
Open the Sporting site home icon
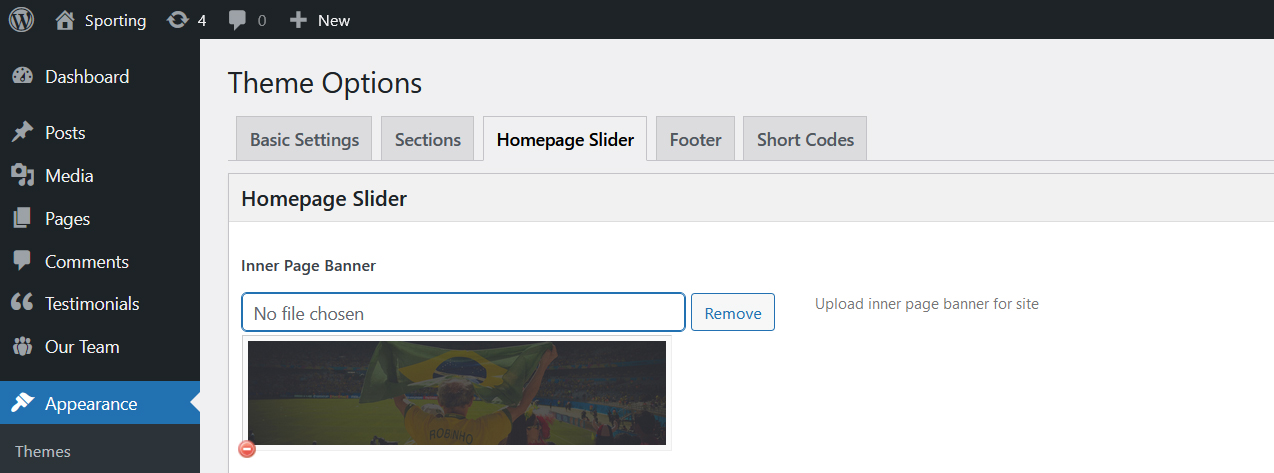(x=65, y=19)
